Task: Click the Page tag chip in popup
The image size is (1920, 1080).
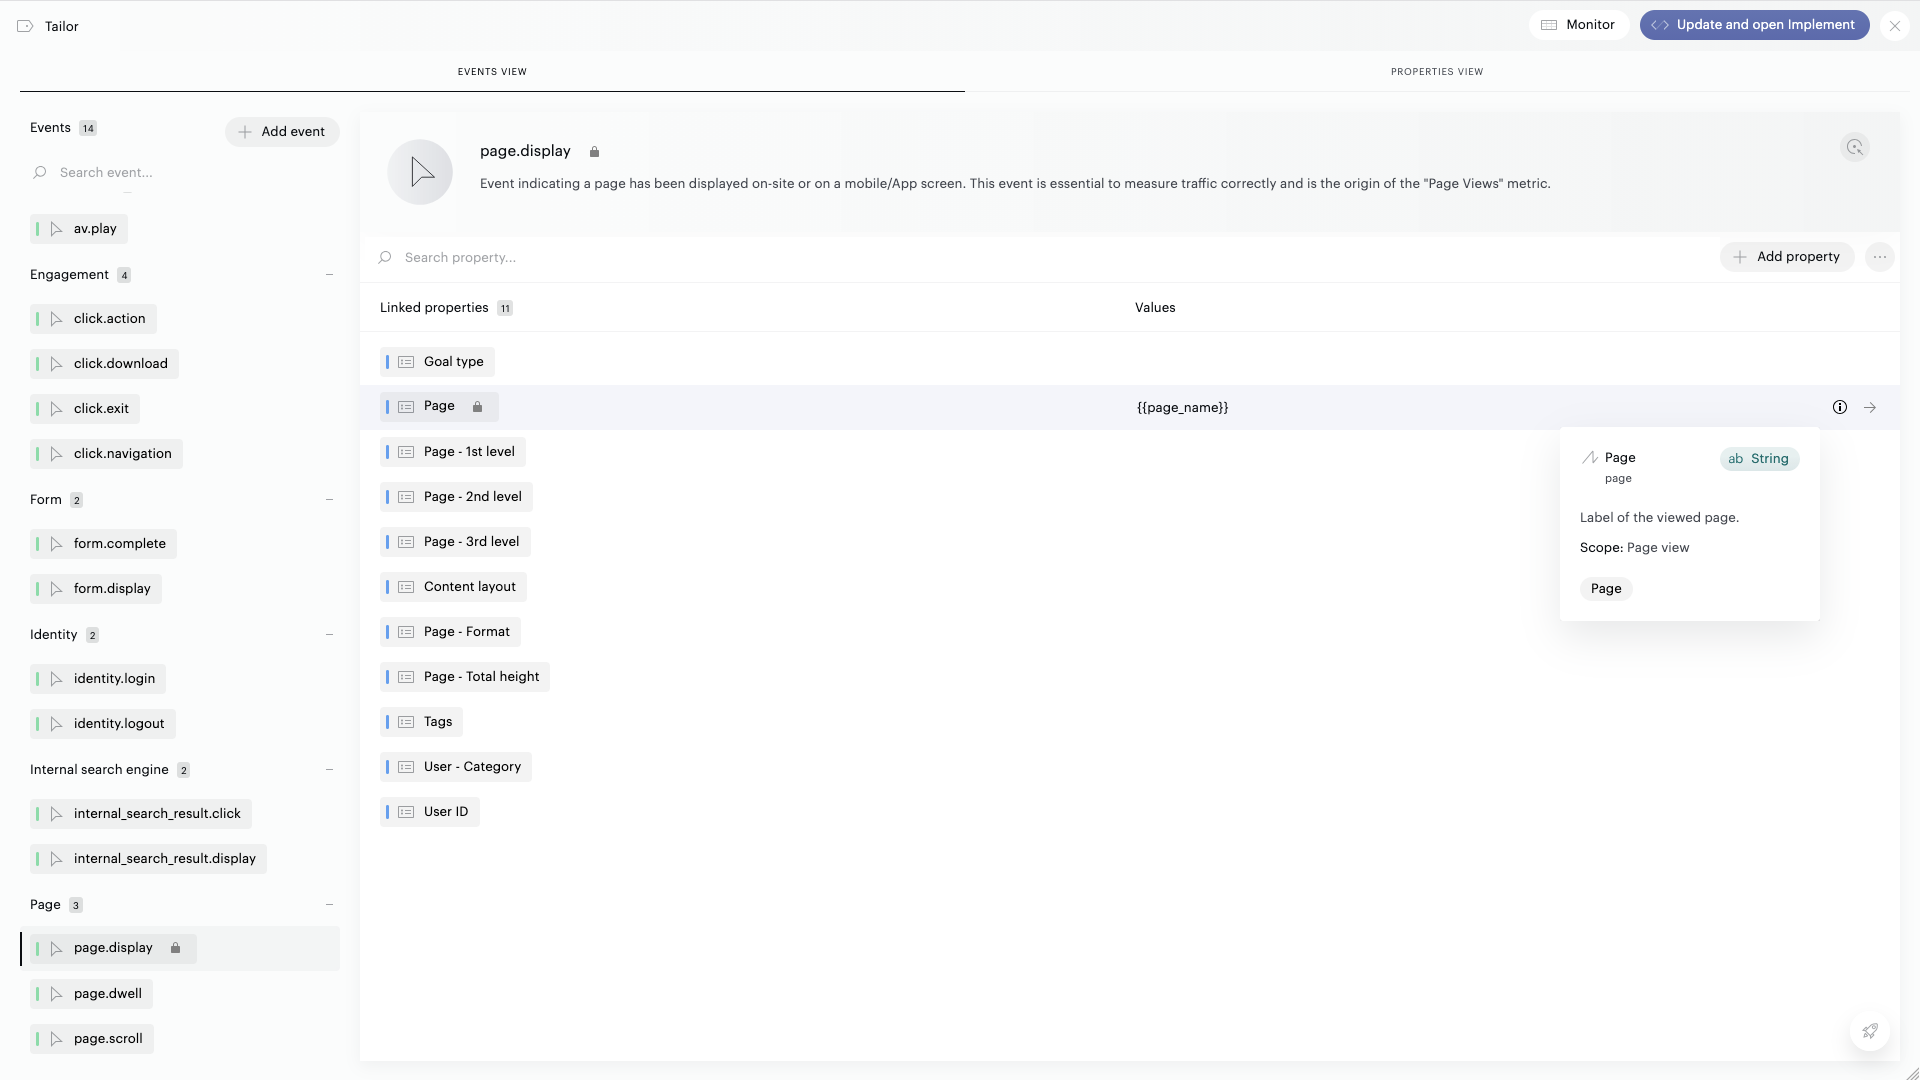Action: pyautogui.click(x=1605, y=589)
